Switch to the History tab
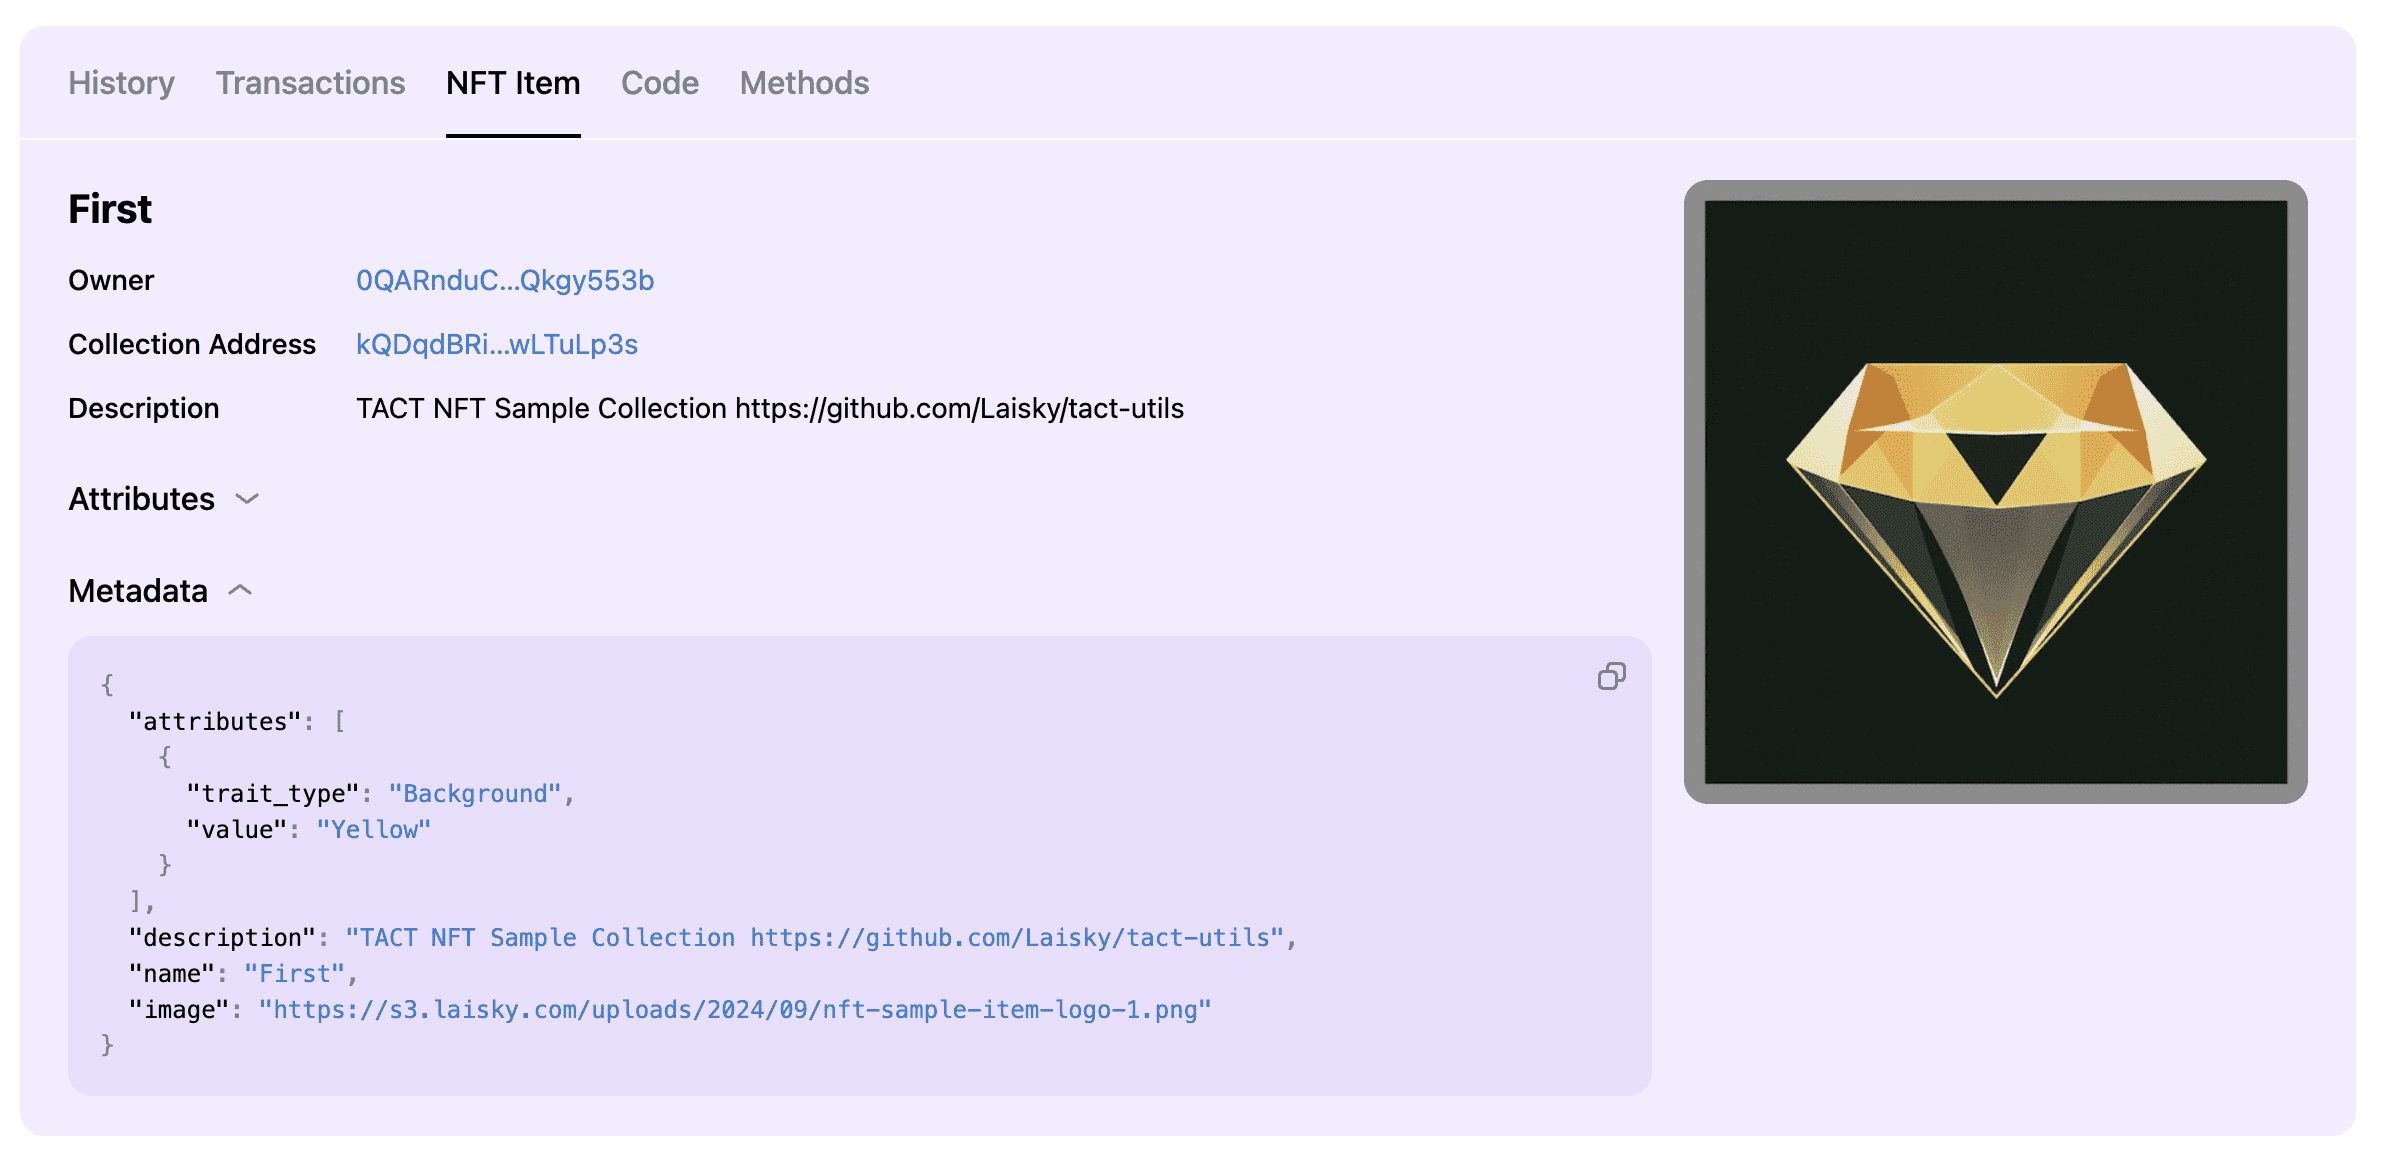Image resolution: width=2384 pixels, height=1158 pixels. (121, 83)
